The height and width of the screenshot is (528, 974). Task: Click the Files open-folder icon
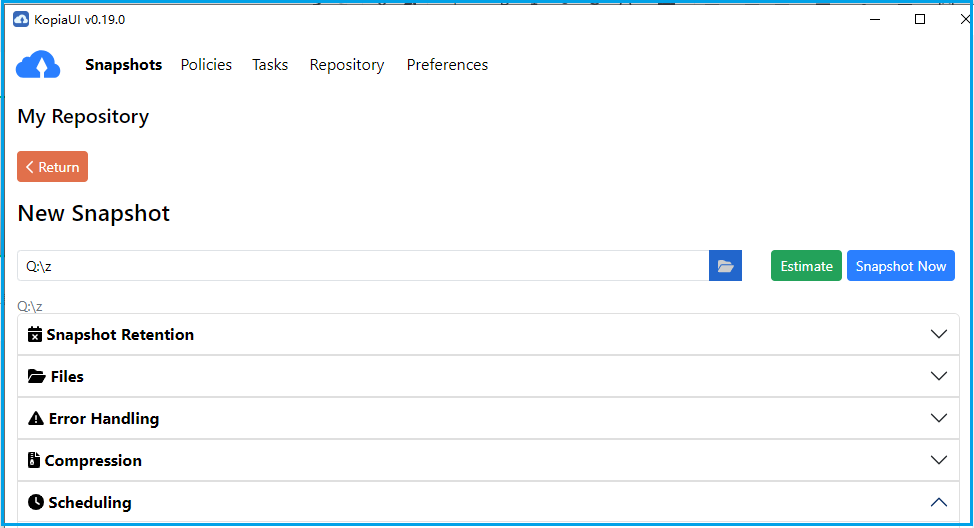pos(37,376)
